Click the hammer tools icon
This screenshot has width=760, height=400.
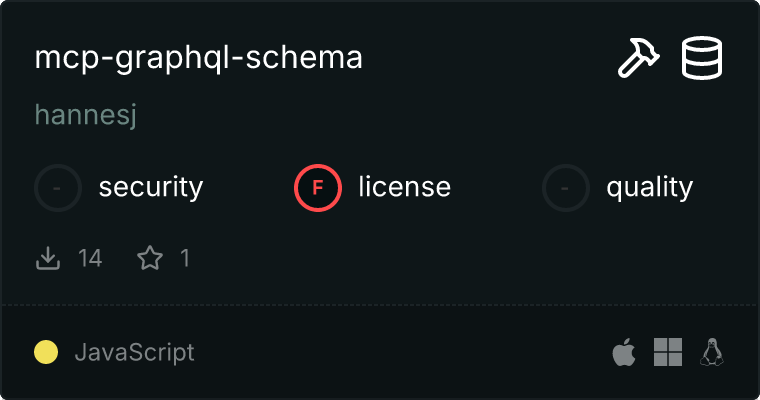tap(637, 58)
